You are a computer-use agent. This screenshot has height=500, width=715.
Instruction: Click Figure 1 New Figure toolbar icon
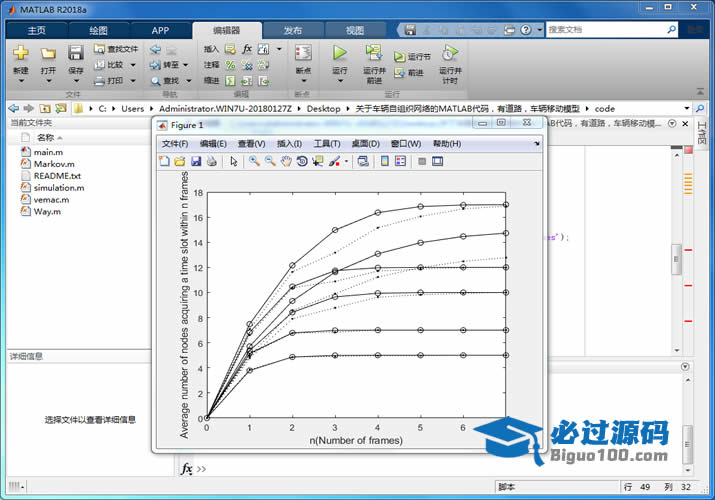[164, 161]
